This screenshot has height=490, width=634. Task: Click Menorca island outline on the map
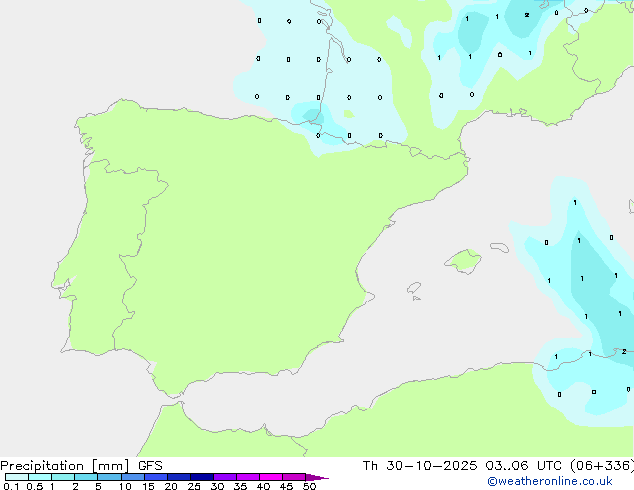point(500,247)
